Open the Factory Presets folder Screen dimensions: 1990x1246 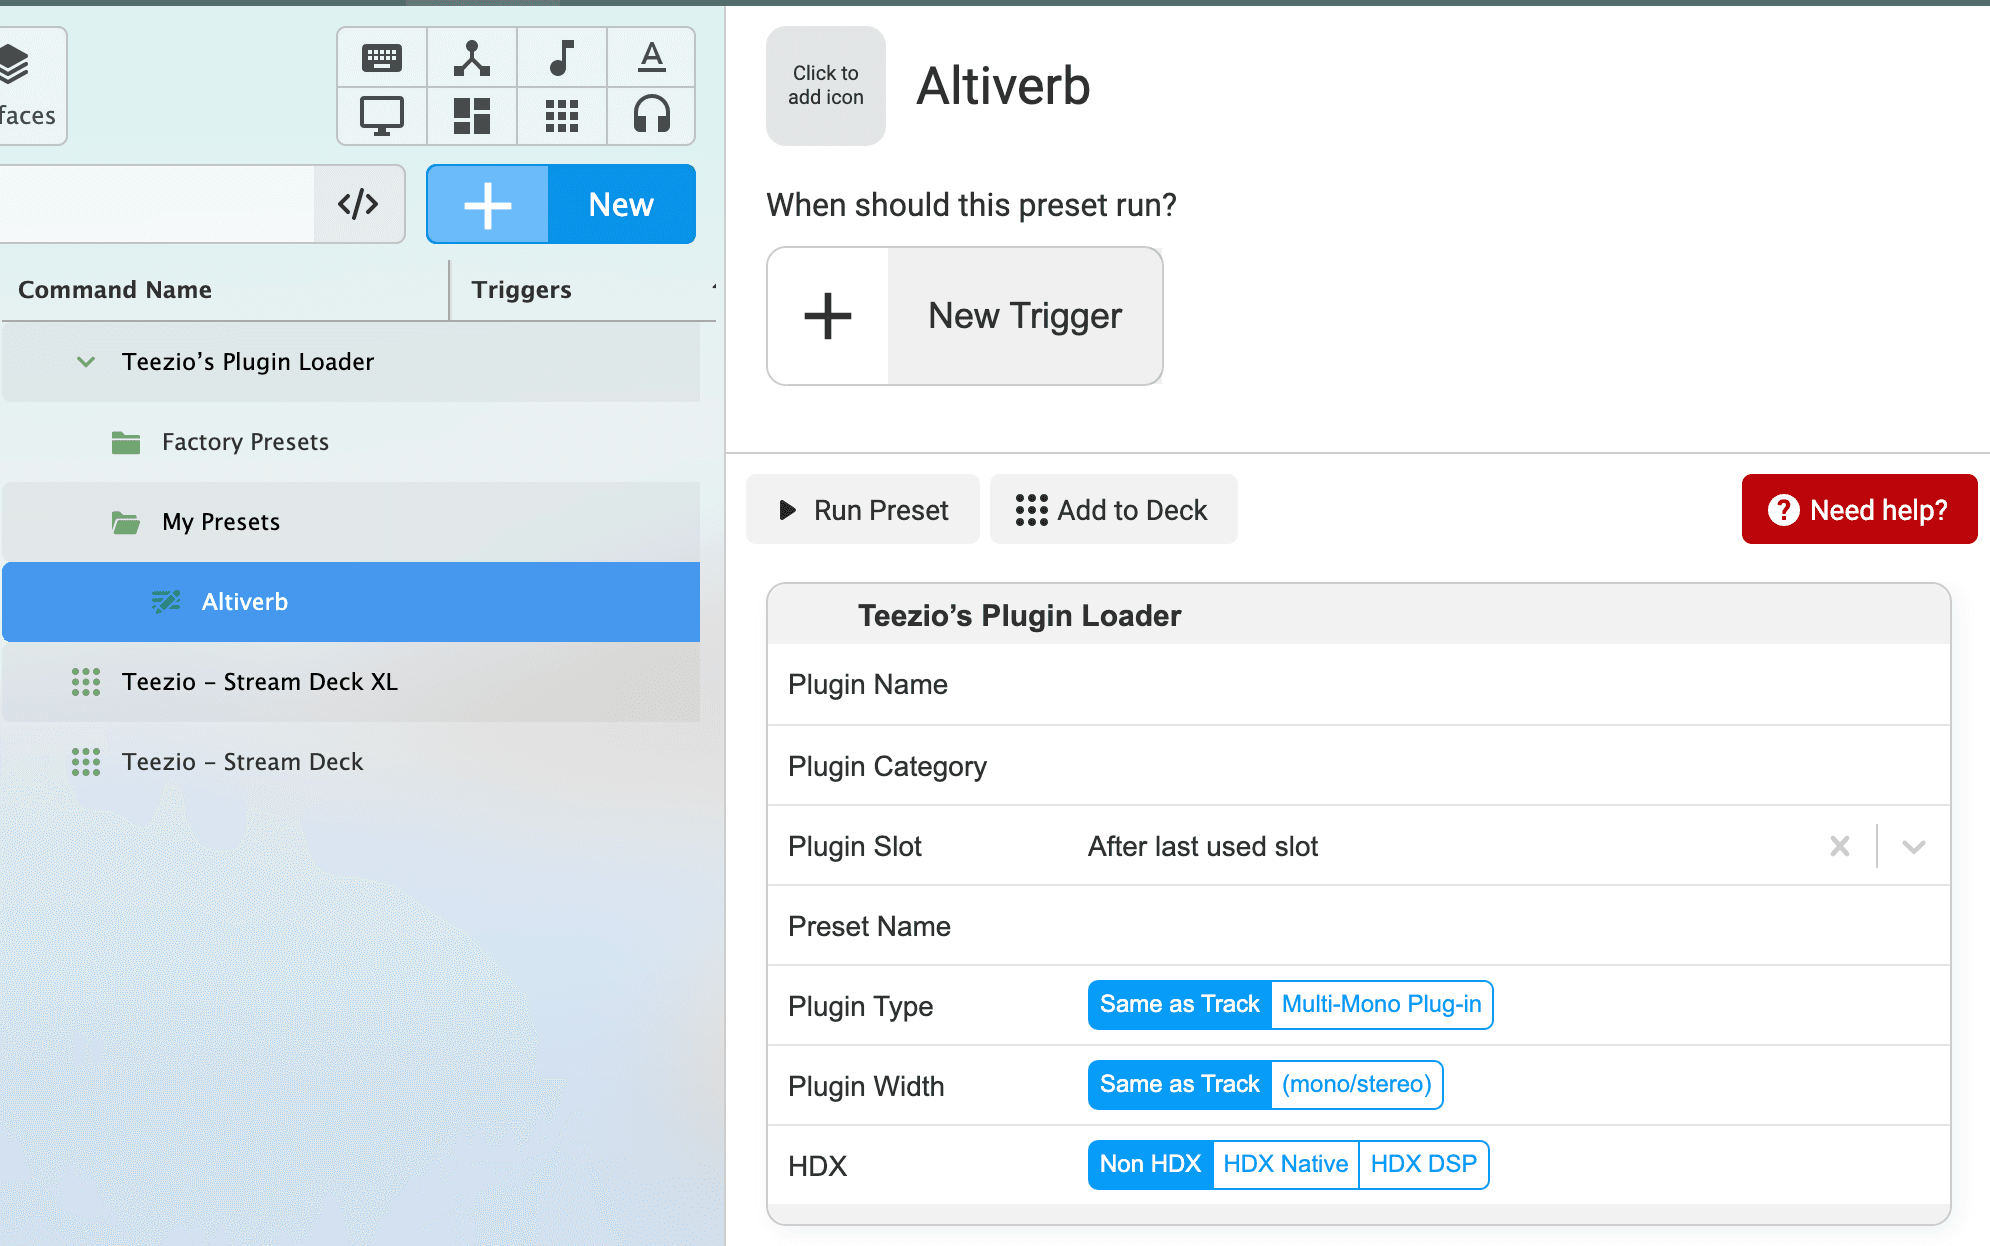coord(351,442)
